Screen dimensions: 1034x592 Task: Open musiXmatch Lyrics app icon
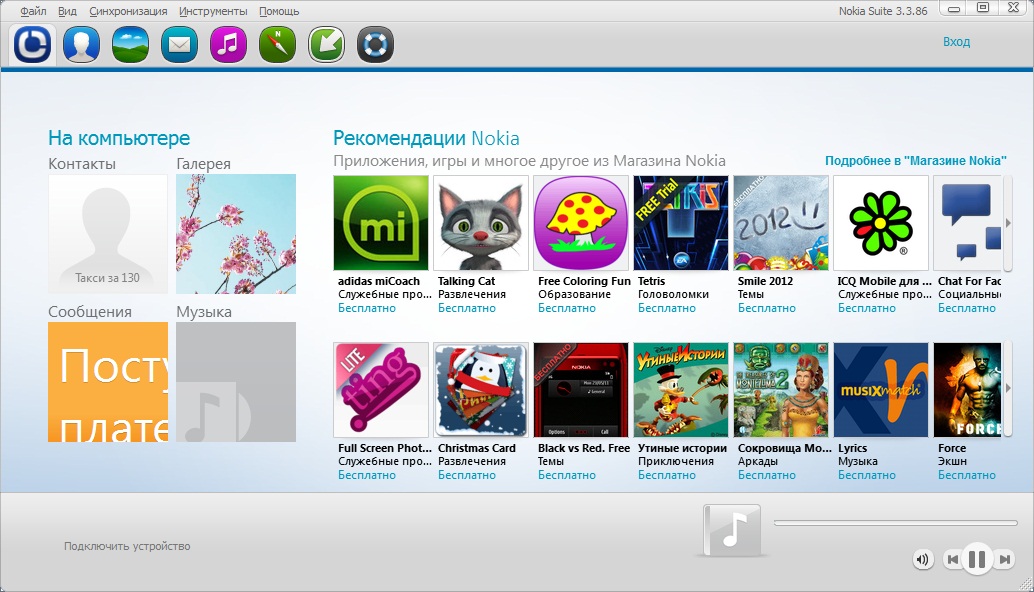[881, 390]
